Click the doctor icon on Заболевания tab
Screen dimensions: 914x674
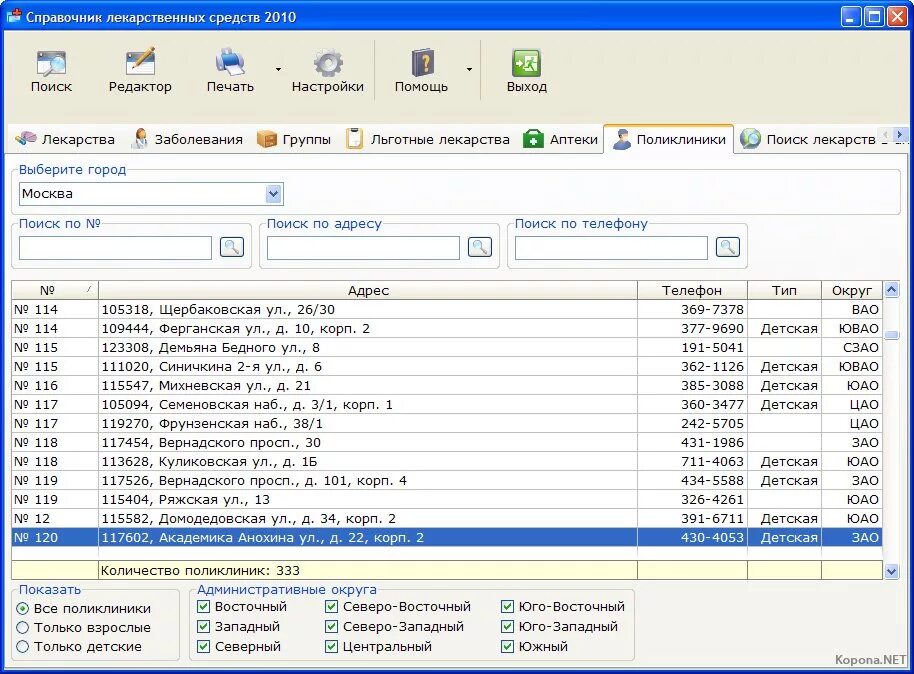(140, 139)
